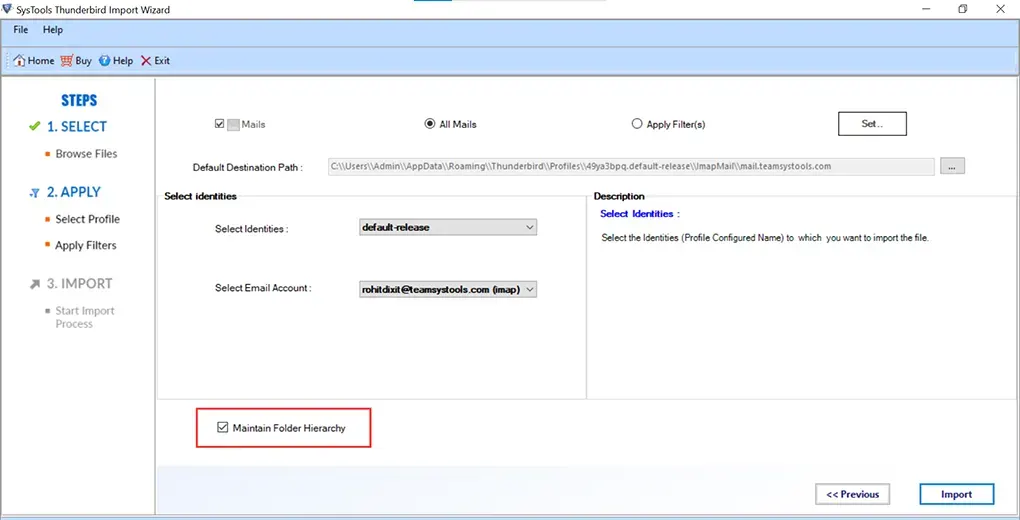
Task: Minimize the Thunderbird Import Wizard window
Action: tap(924, 8)
